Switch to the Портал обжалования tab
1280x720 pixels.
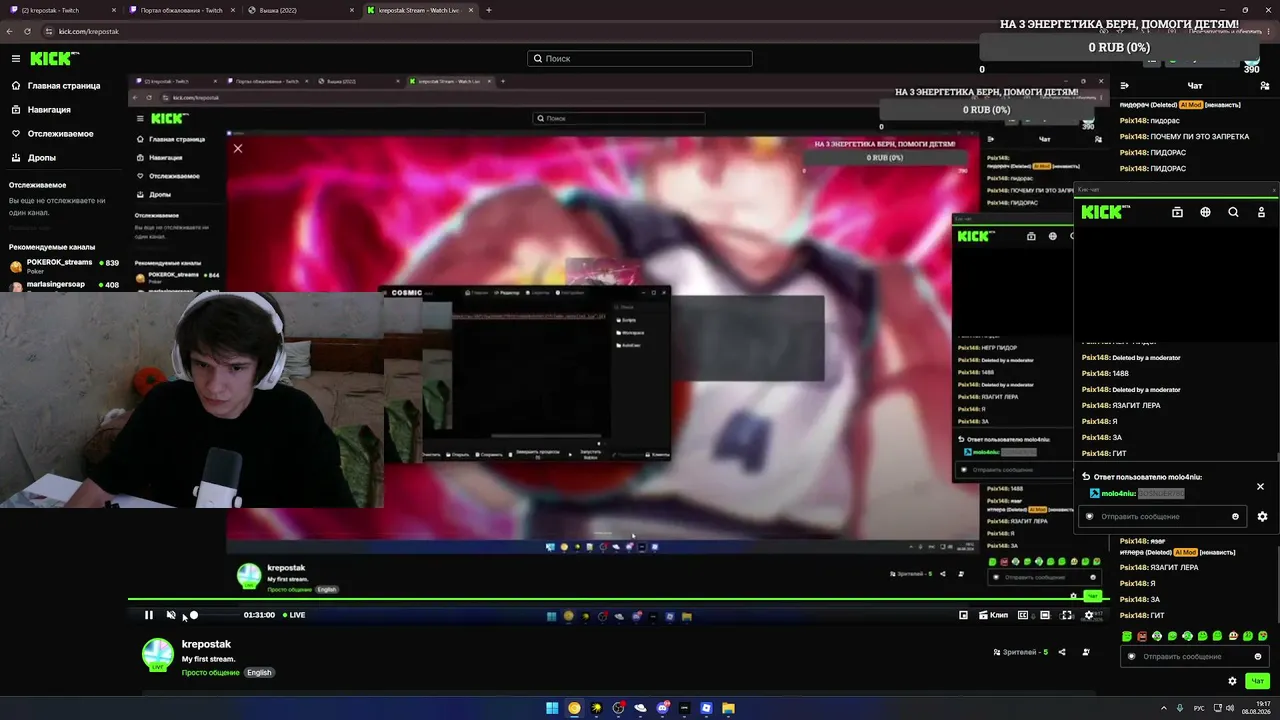pyautogui.click(x=182, y=10)
